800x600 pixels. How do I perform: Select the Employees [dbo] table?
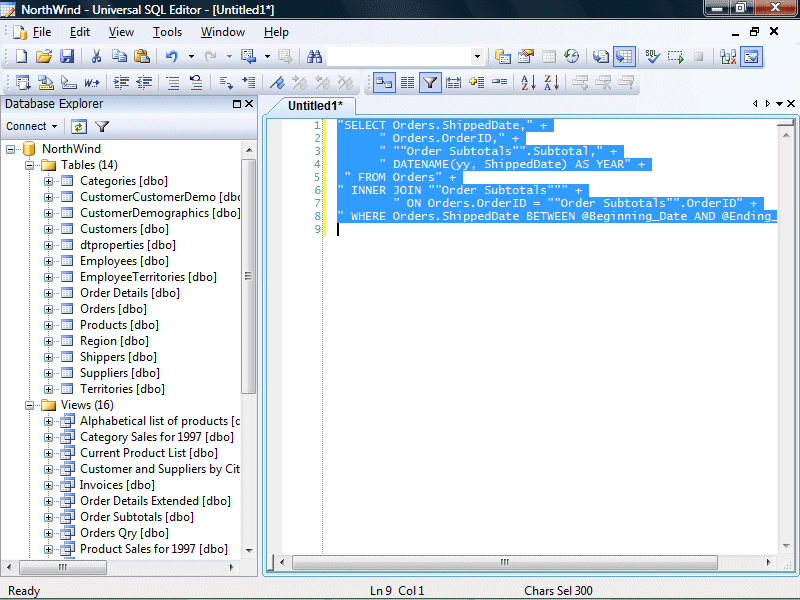point(124,261)
